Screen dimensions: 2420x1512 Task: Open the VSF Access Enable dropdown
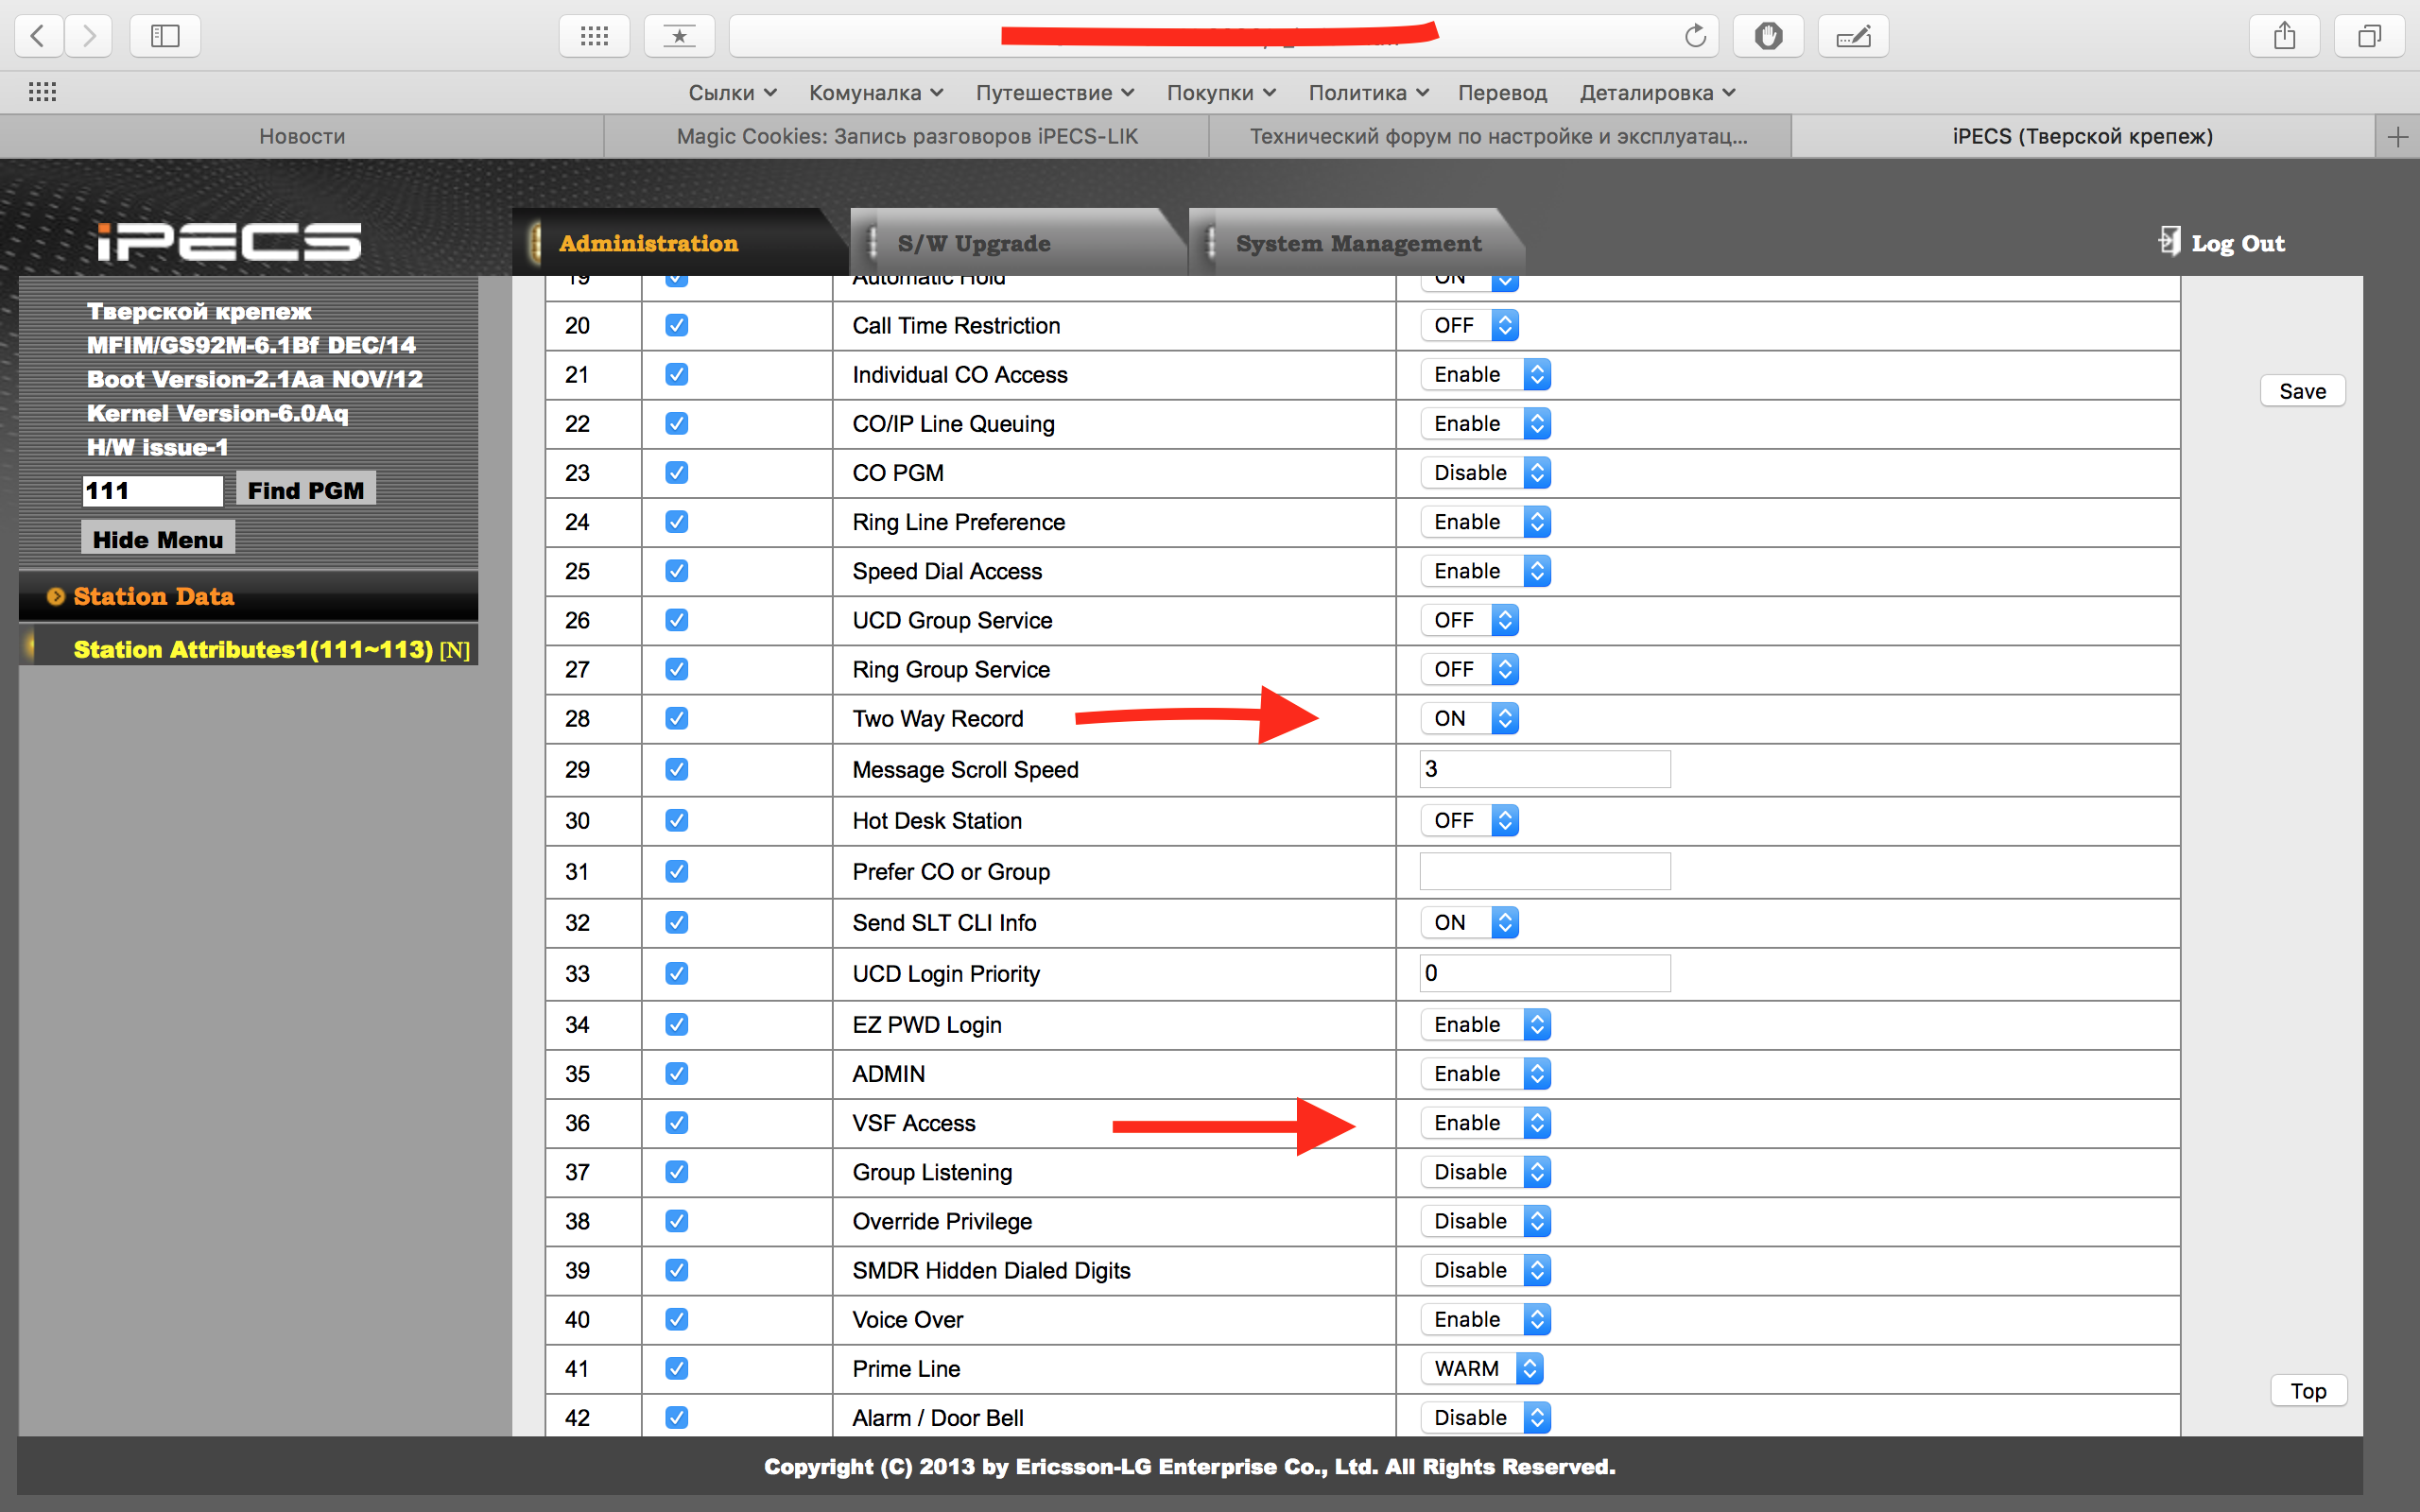(x=1485, y=1122)
